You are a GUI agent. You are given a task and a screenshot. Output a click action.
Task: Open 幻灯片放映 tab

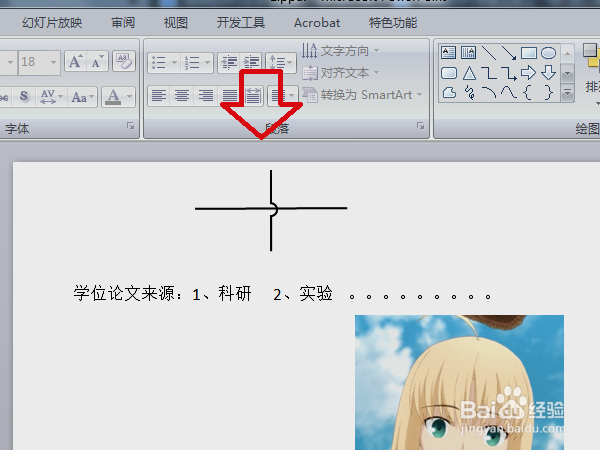click(52, 23)
